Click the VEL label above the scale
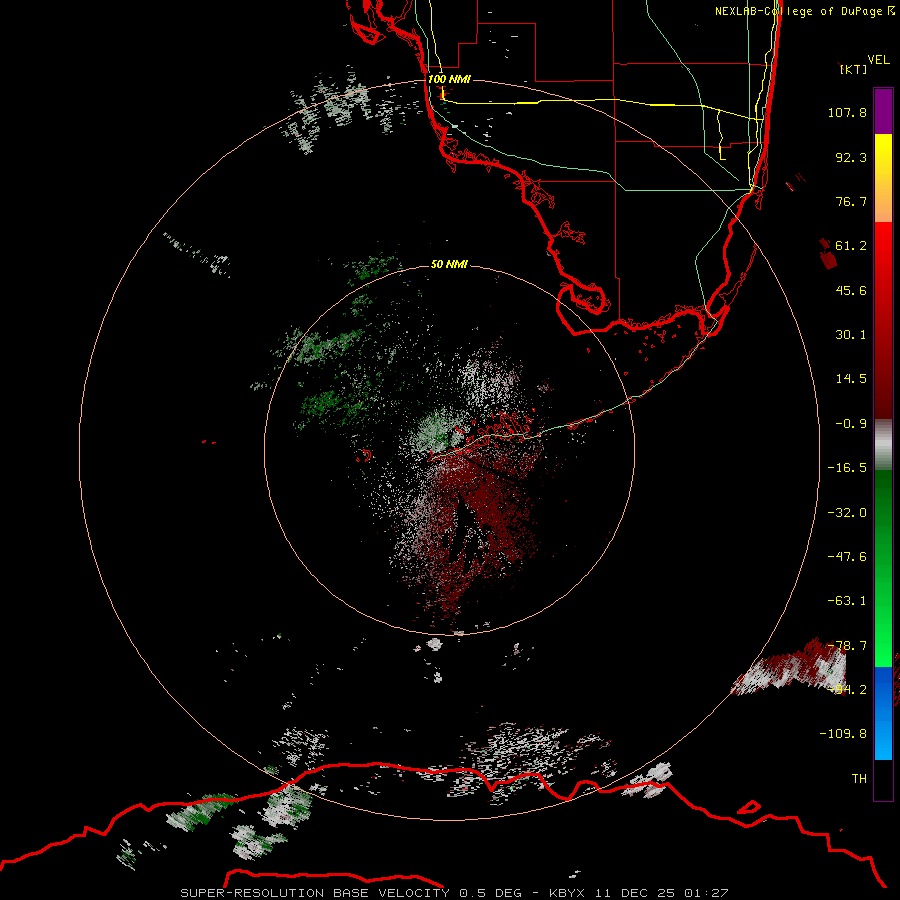This screenshot has width=900, height=900. point(879,60)
